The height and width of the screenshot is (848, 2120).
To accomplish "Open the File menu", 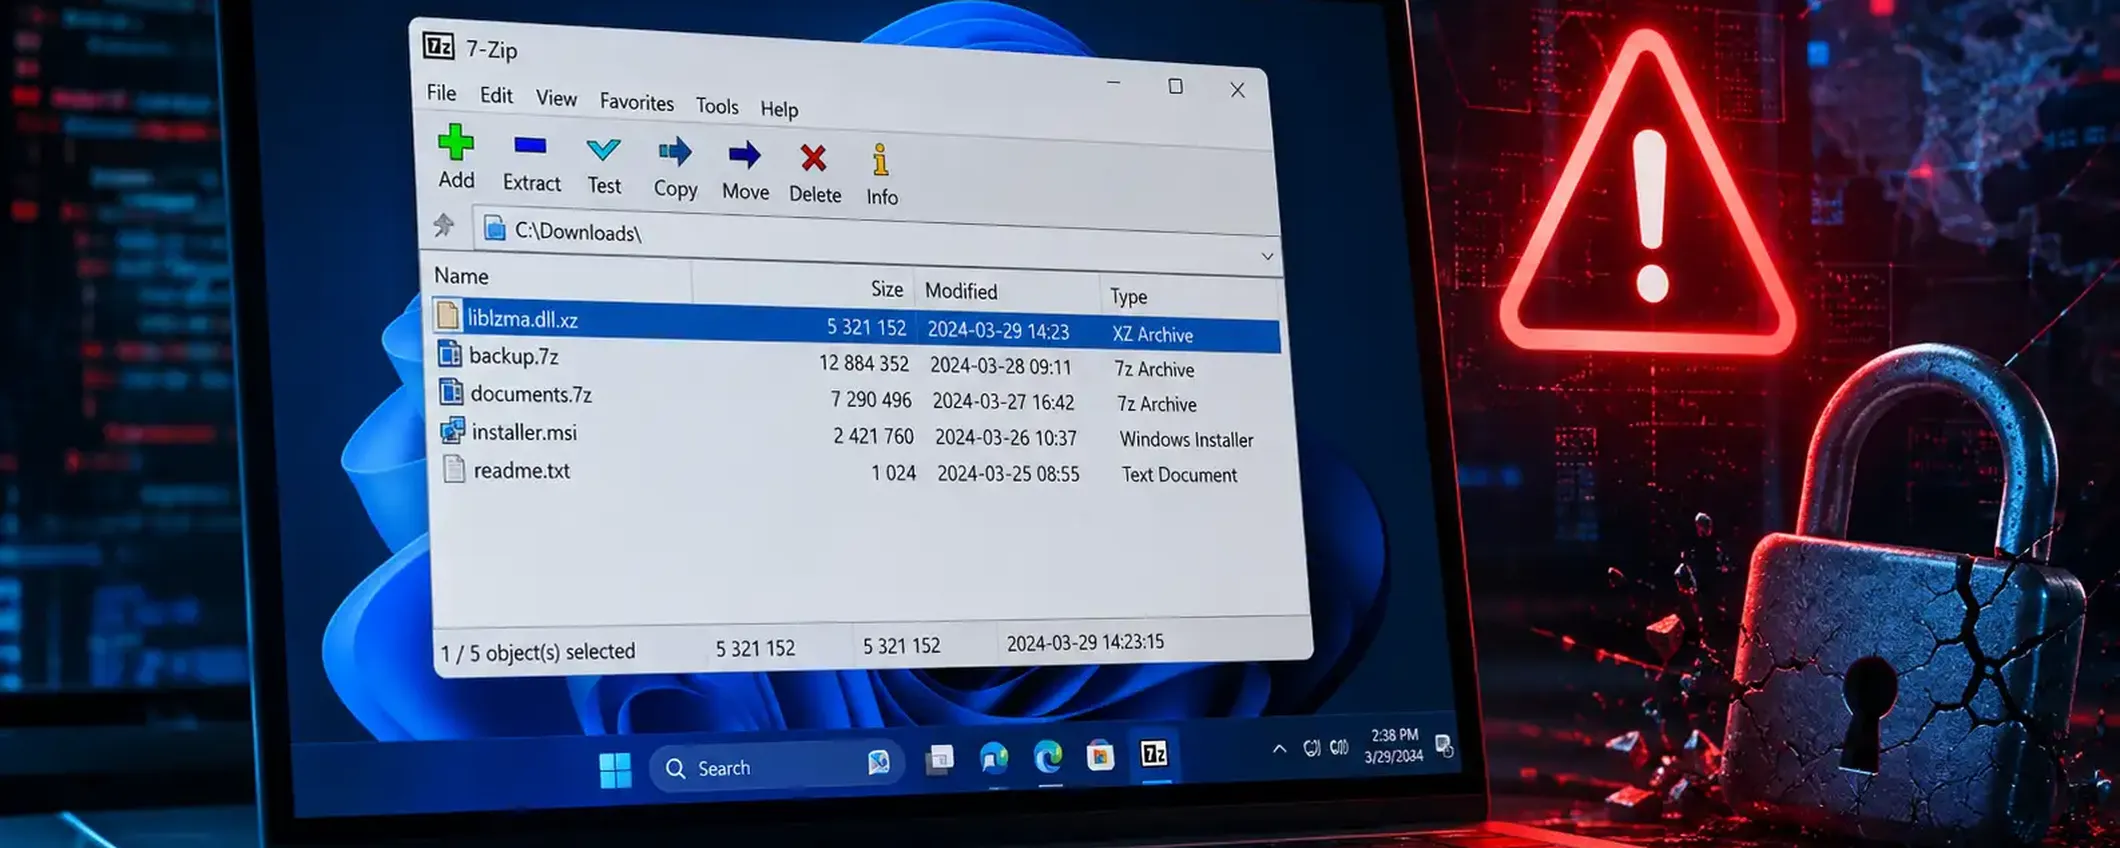I will (441, 93).
